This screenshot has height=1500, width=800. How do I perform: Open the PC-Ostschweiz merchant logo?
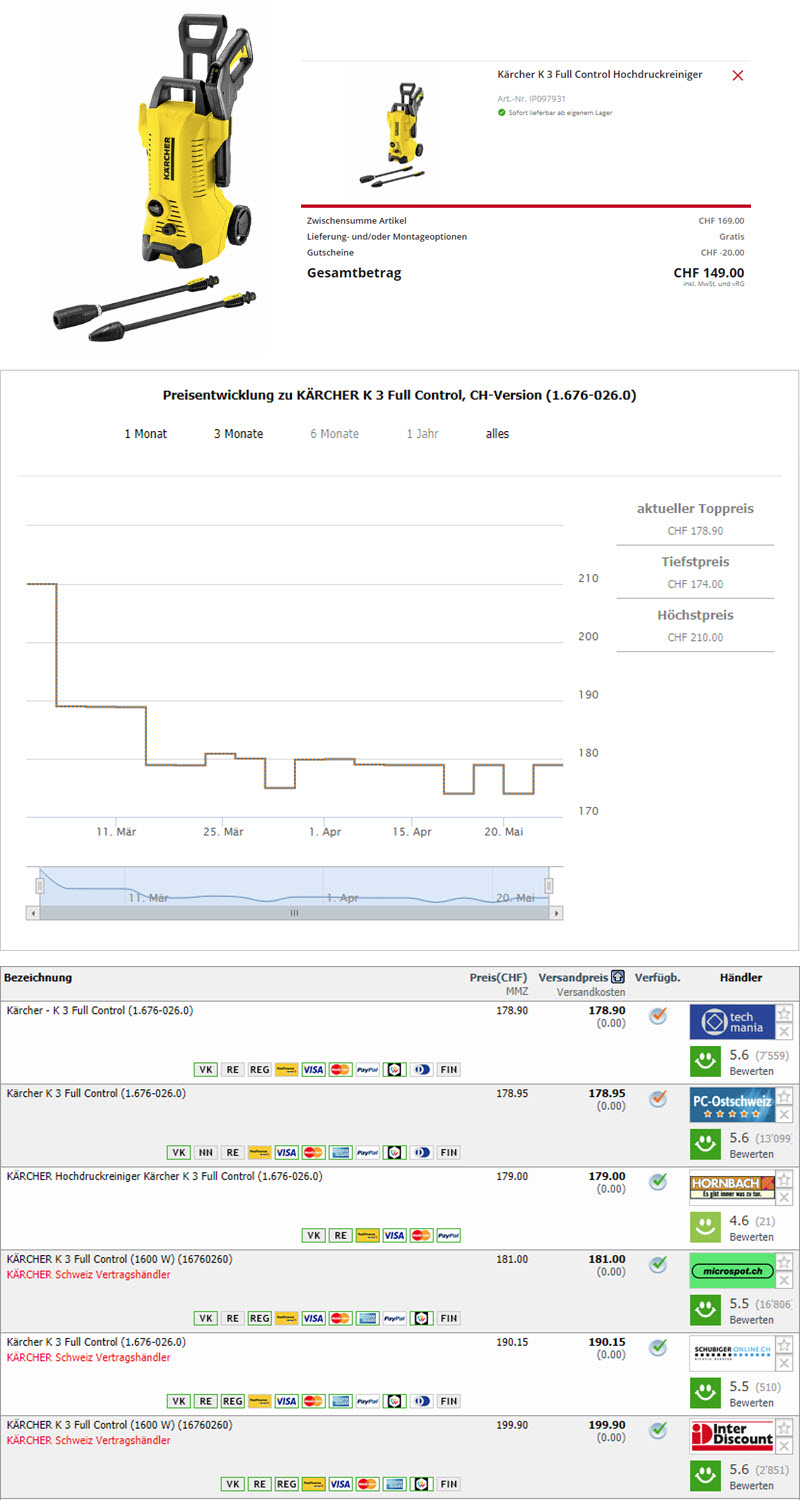(731, 1105)
